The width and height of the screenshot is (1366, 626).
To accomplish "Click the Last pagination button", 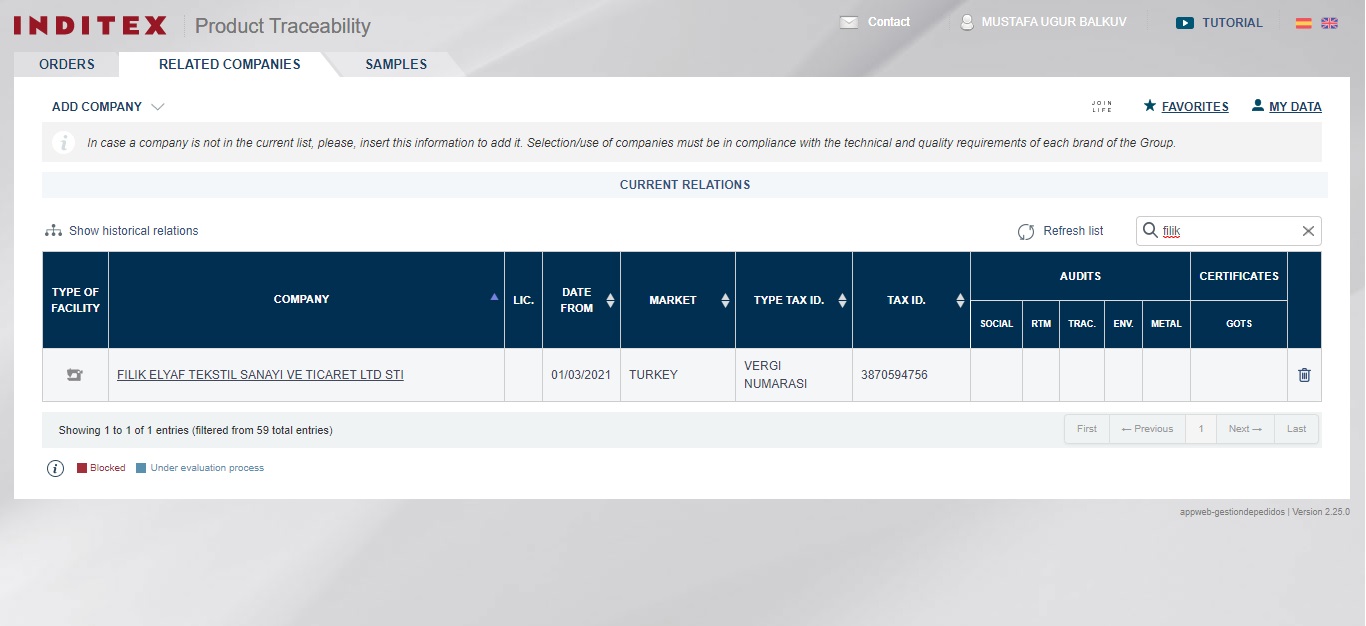I will pyautogui.click(x=1297, y=429).
